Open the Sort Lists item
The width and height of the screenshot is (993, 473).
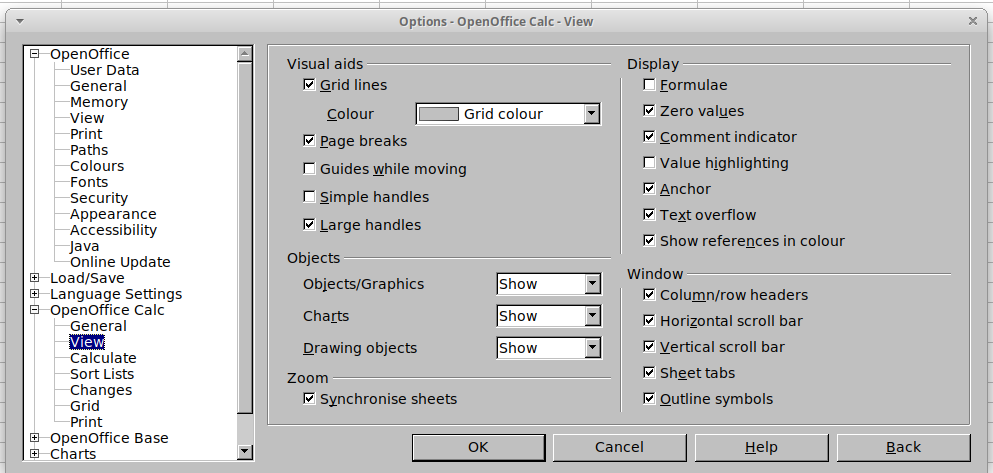click(x=102, y=374)
